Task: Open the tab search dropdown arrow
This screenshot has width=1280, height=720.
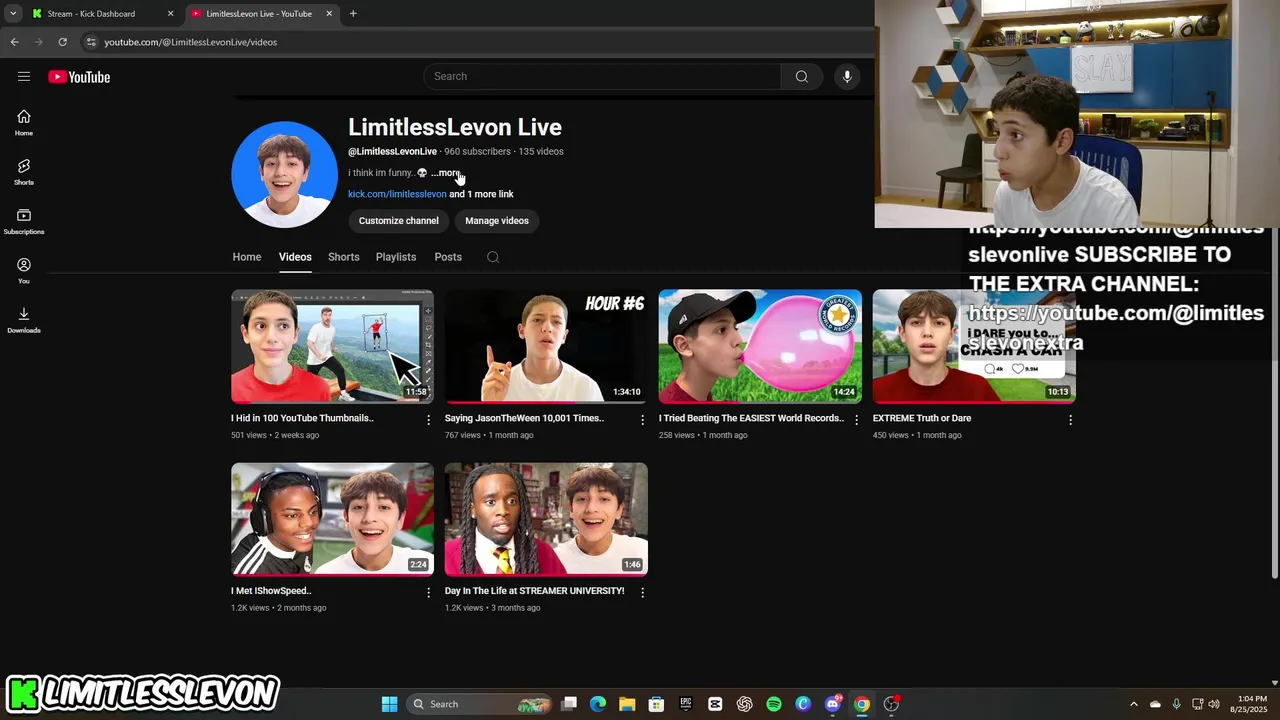Action: pos(12,14)
